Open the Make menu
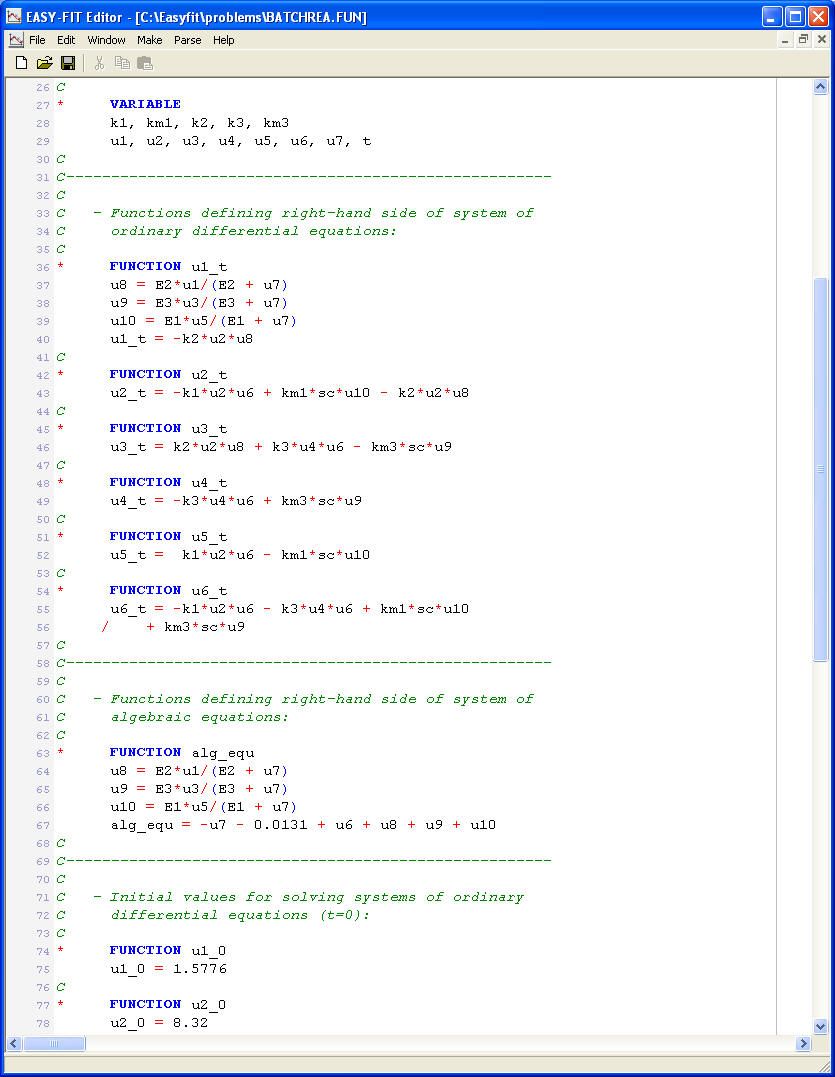Screen dimensions: 835x1077 150,40
